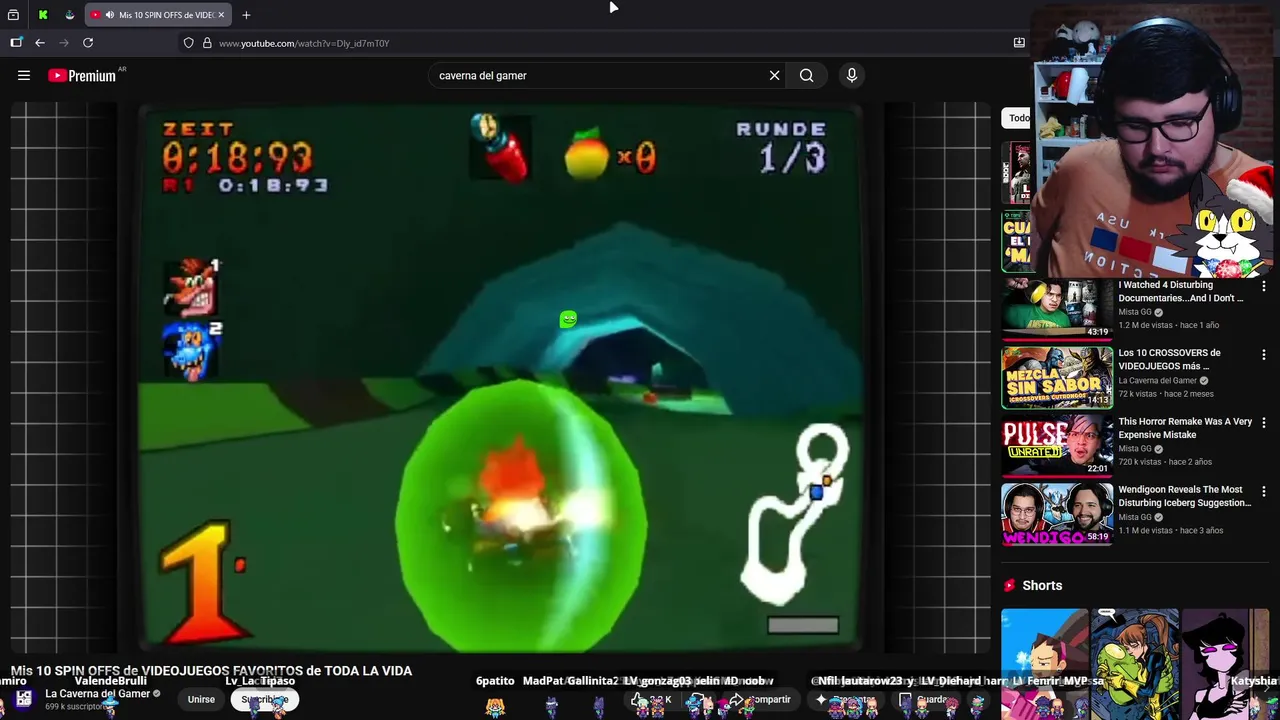Open 'La Caverna del Gamer' channel under crossovers video

pyautogui.click(x=1157, y=381)
